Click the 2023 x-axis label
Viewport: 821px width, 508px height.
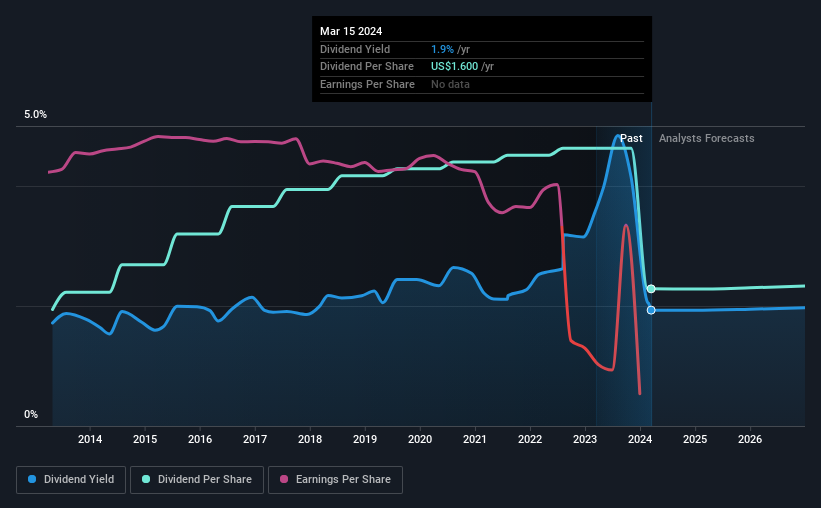[x=585, y=439]
